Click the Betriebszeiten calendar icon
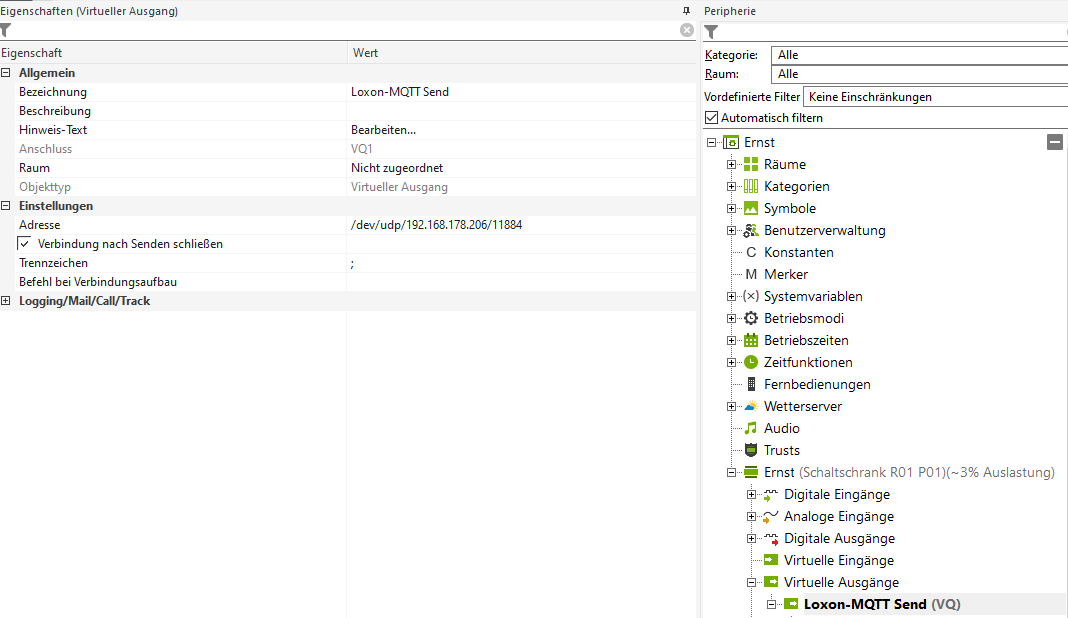This screenshot has height=618, width=1068. [x=751, y=341]
